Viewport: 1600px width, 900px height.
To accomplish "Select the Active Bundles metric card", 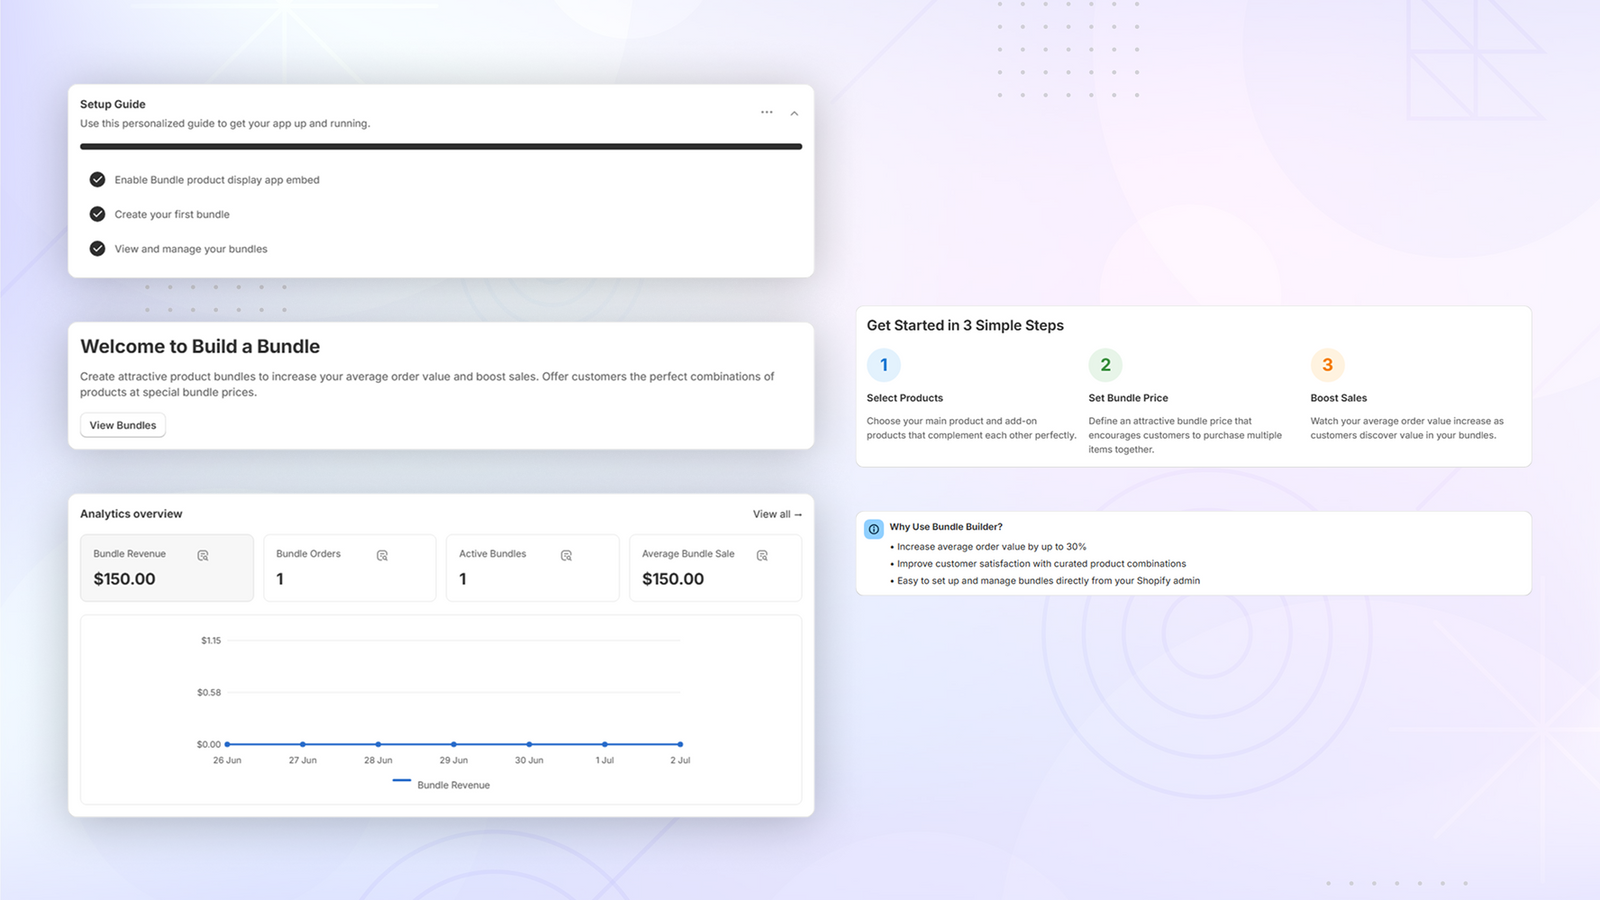I will 533,568.
